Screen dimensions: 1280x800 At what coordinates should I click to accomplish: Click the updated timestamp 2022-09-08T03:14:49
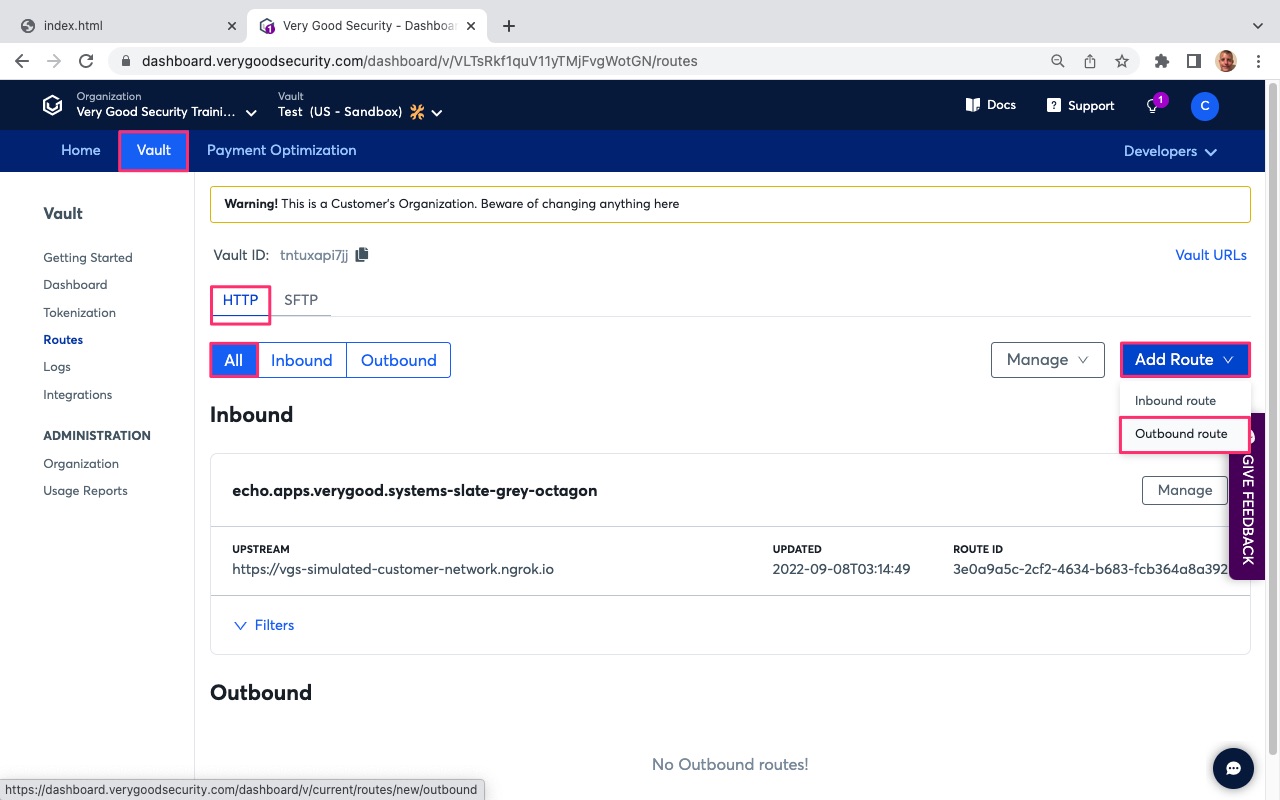point(841,569)
